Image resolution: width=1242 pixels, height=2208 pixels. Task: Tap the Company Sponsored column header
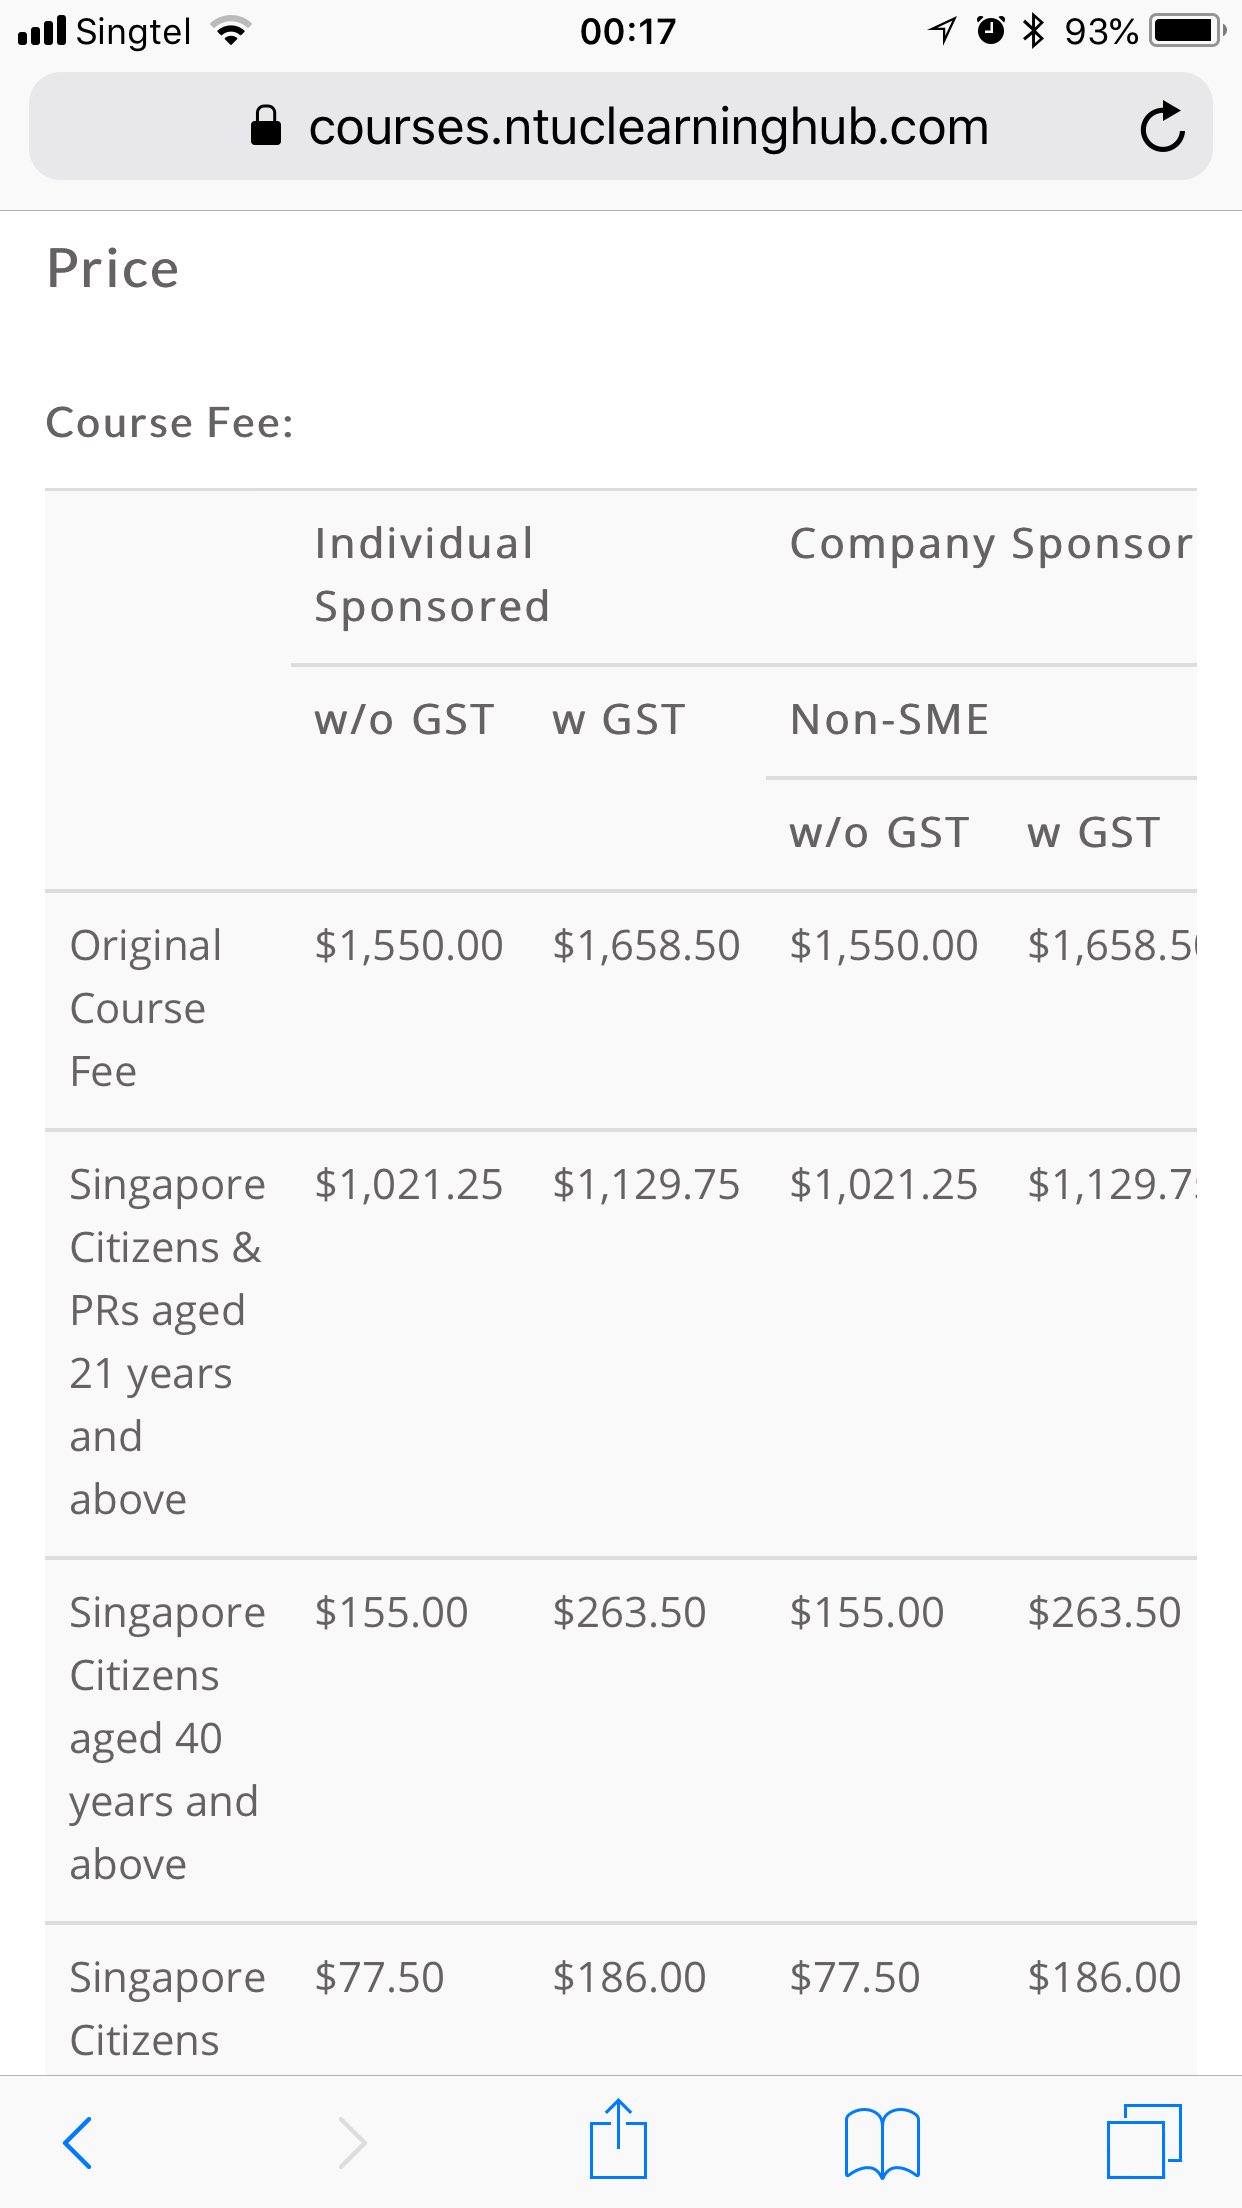click(x=991, y=544)
